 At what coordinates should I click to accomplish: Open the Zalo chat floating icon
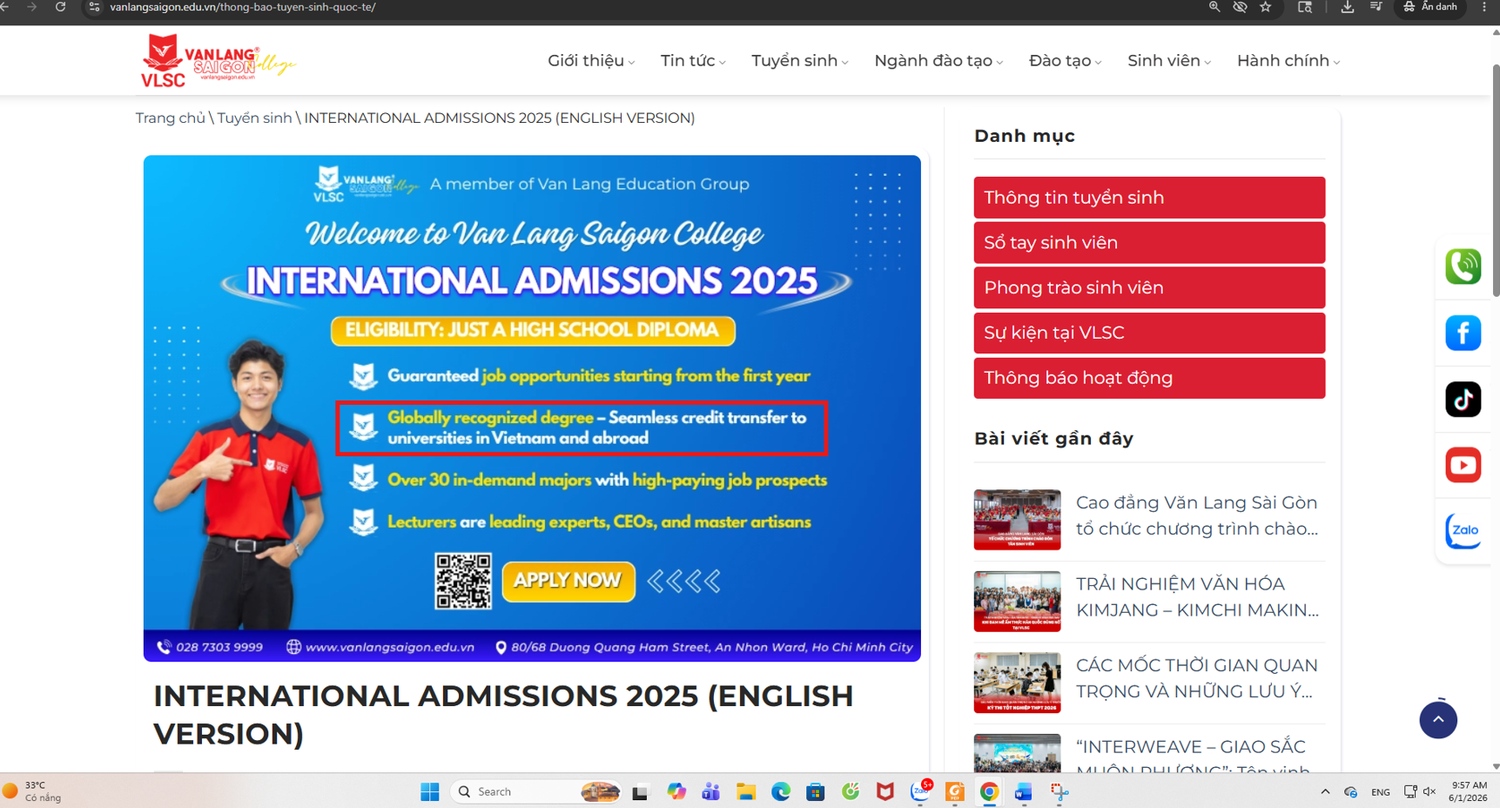click(x=1463, y=531)
